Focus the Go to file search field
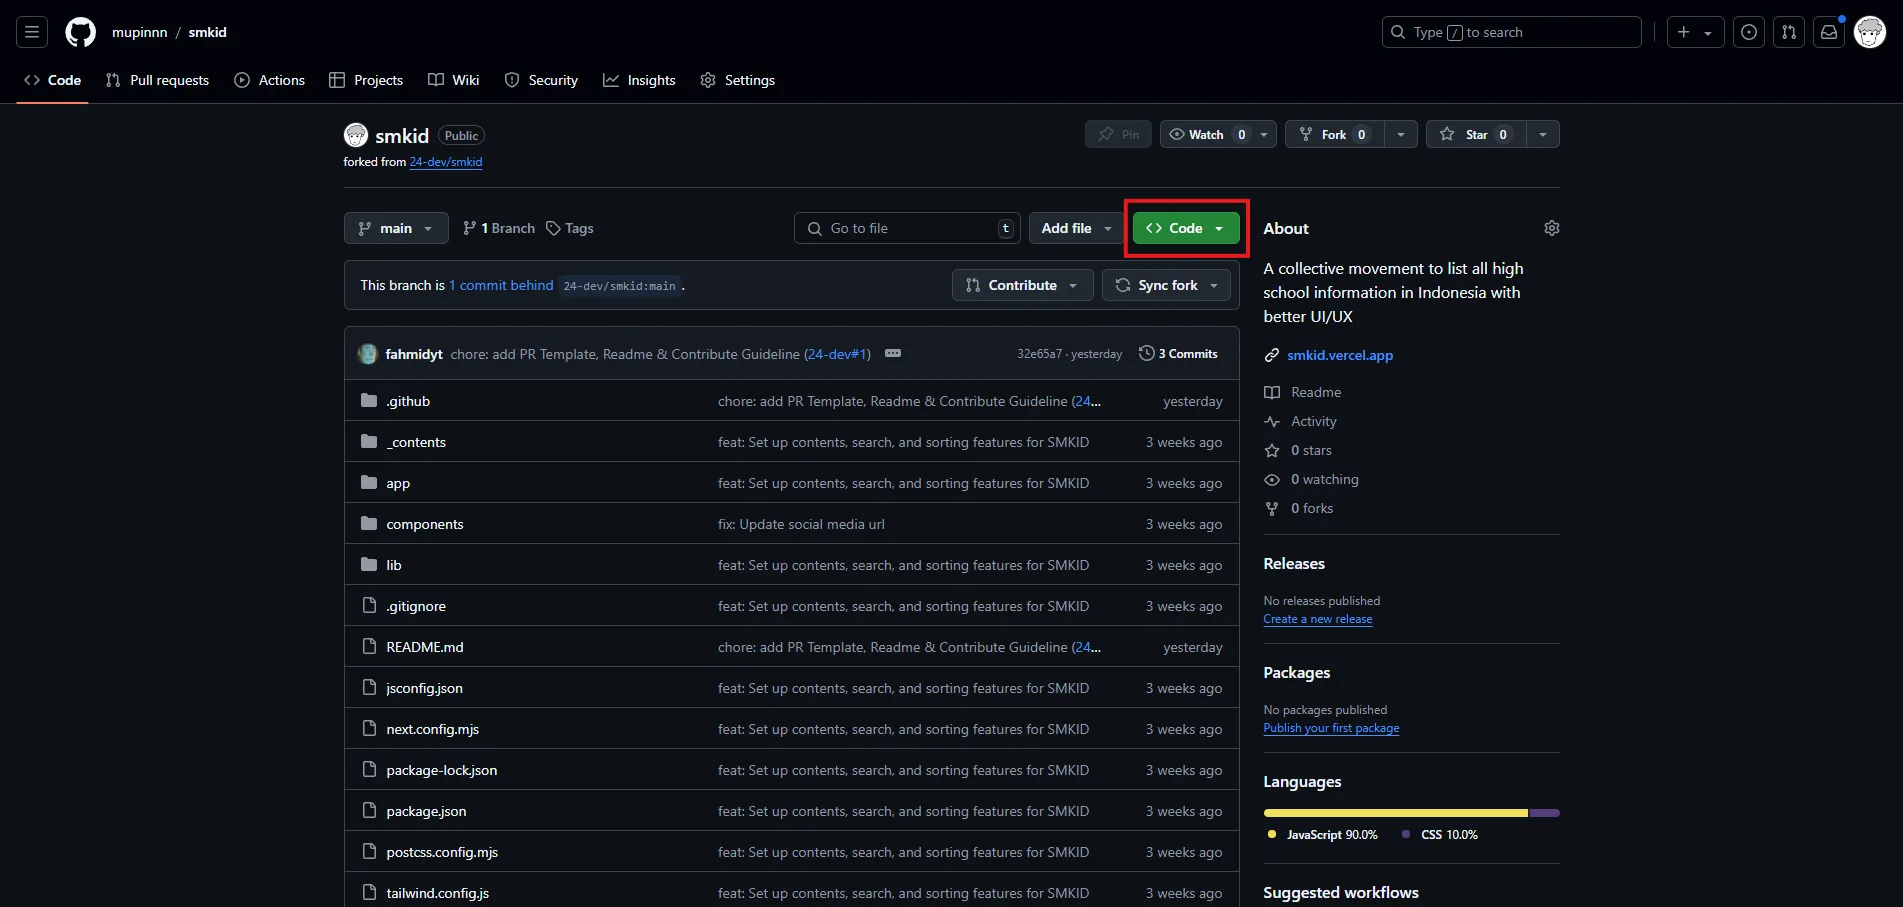The image size is (1903, 907). pos(907,228)
